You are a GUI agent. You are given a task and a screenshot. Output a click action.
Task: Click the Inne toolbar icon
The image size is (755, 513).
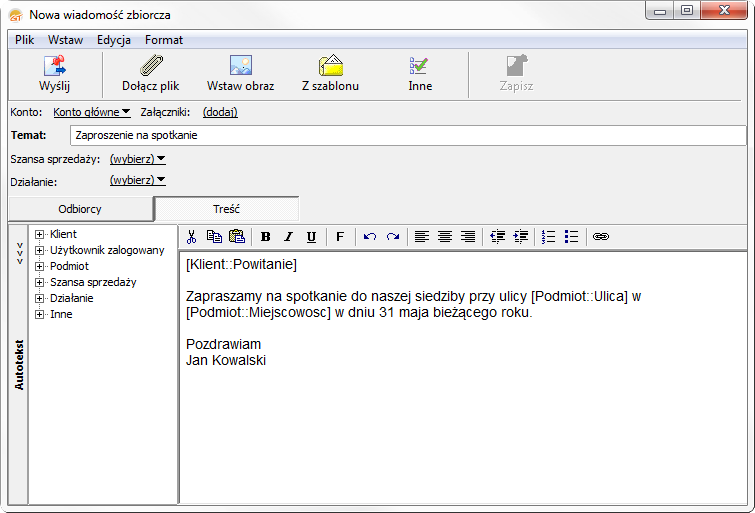[420, 74]
